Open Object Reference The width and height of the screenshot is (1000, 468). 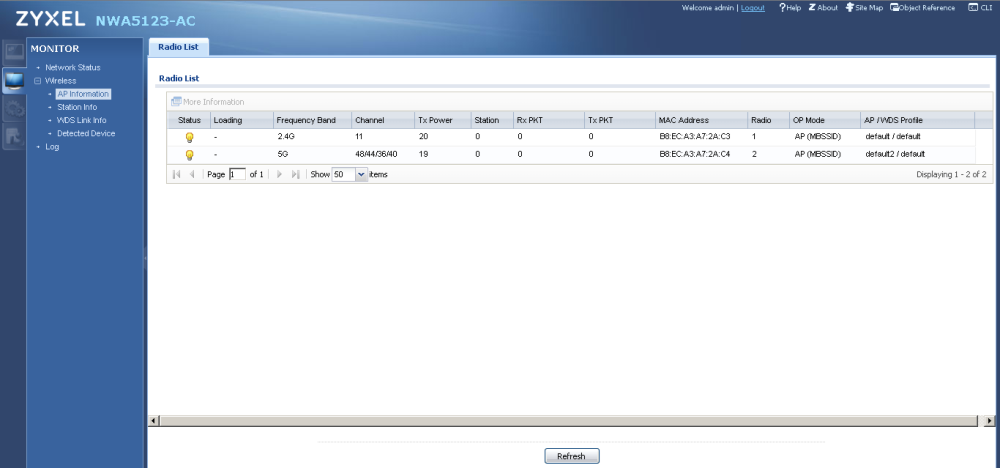[923, 8]
